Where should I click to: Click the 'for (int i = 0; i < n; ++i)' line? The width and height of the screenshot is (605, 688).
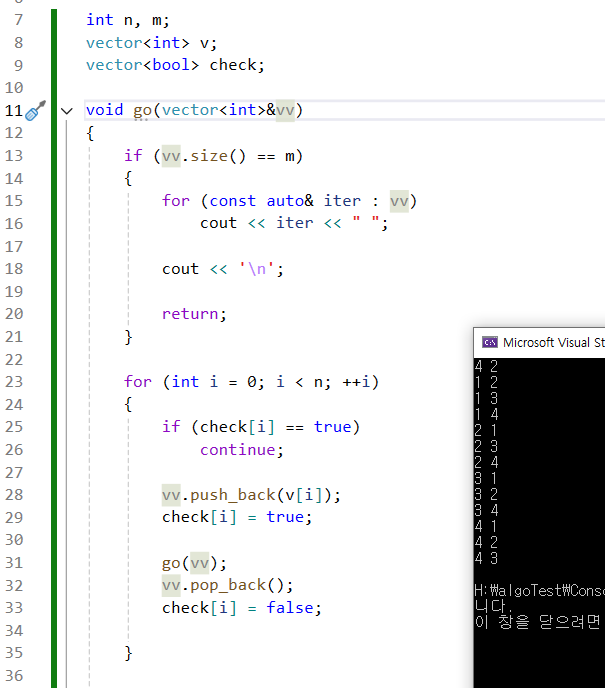coord(251,382)
